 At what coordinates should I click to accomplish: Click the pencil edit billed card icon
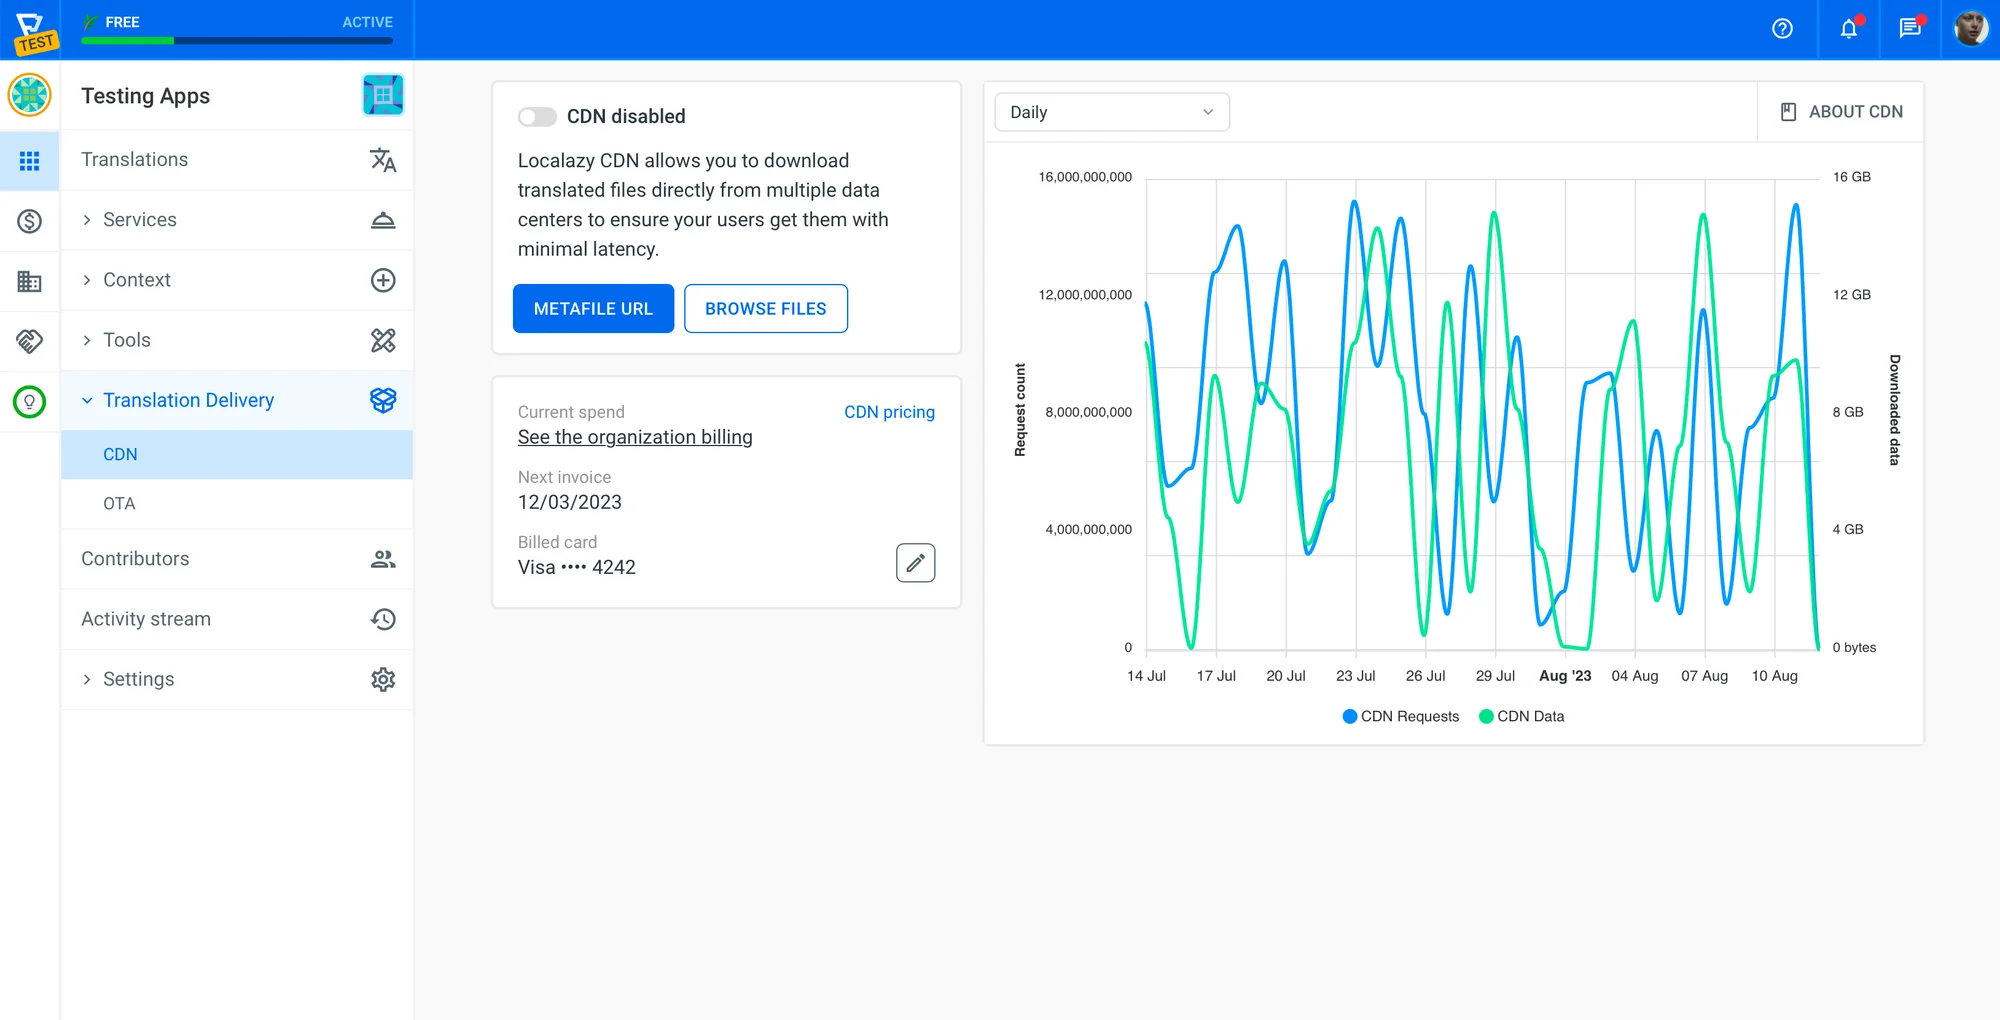pyautogui.click(x=915, y=563)
